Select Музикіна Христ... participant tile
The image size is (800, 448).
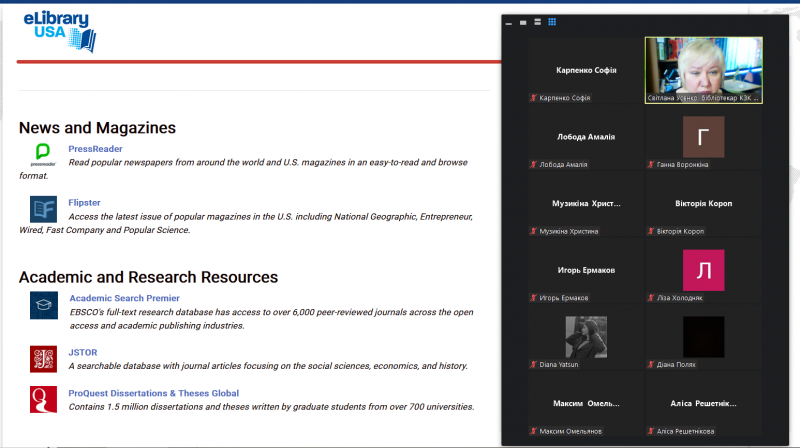click(586, 203)
